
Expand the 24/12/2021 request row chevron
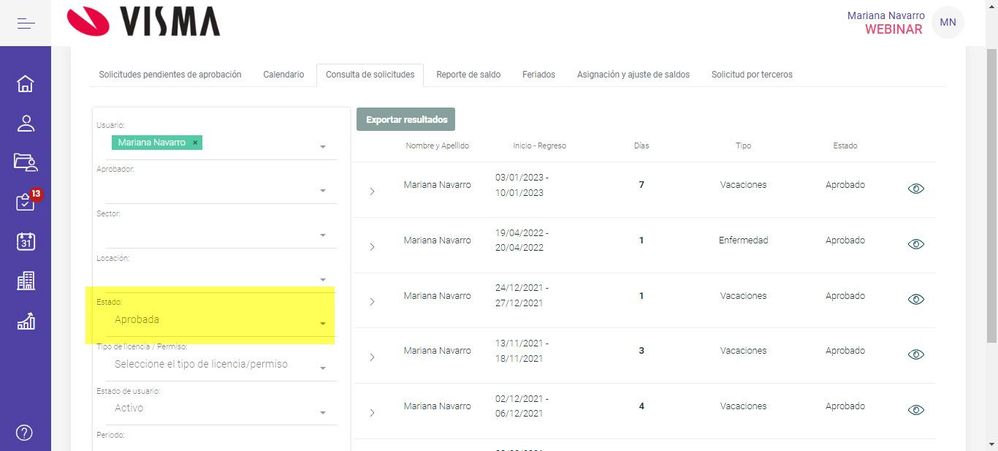pos(372,302)
